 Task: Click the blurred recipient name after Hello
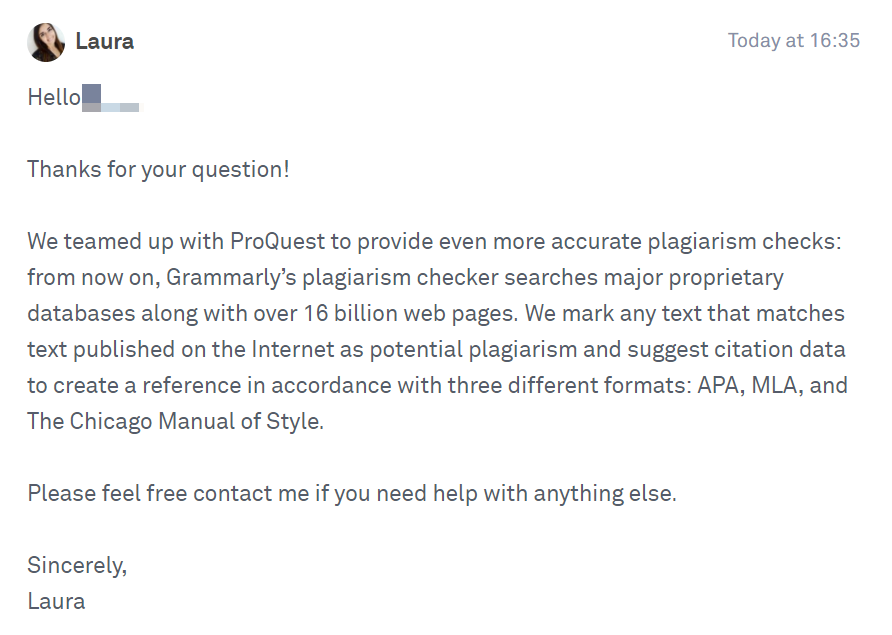[110, 98]
